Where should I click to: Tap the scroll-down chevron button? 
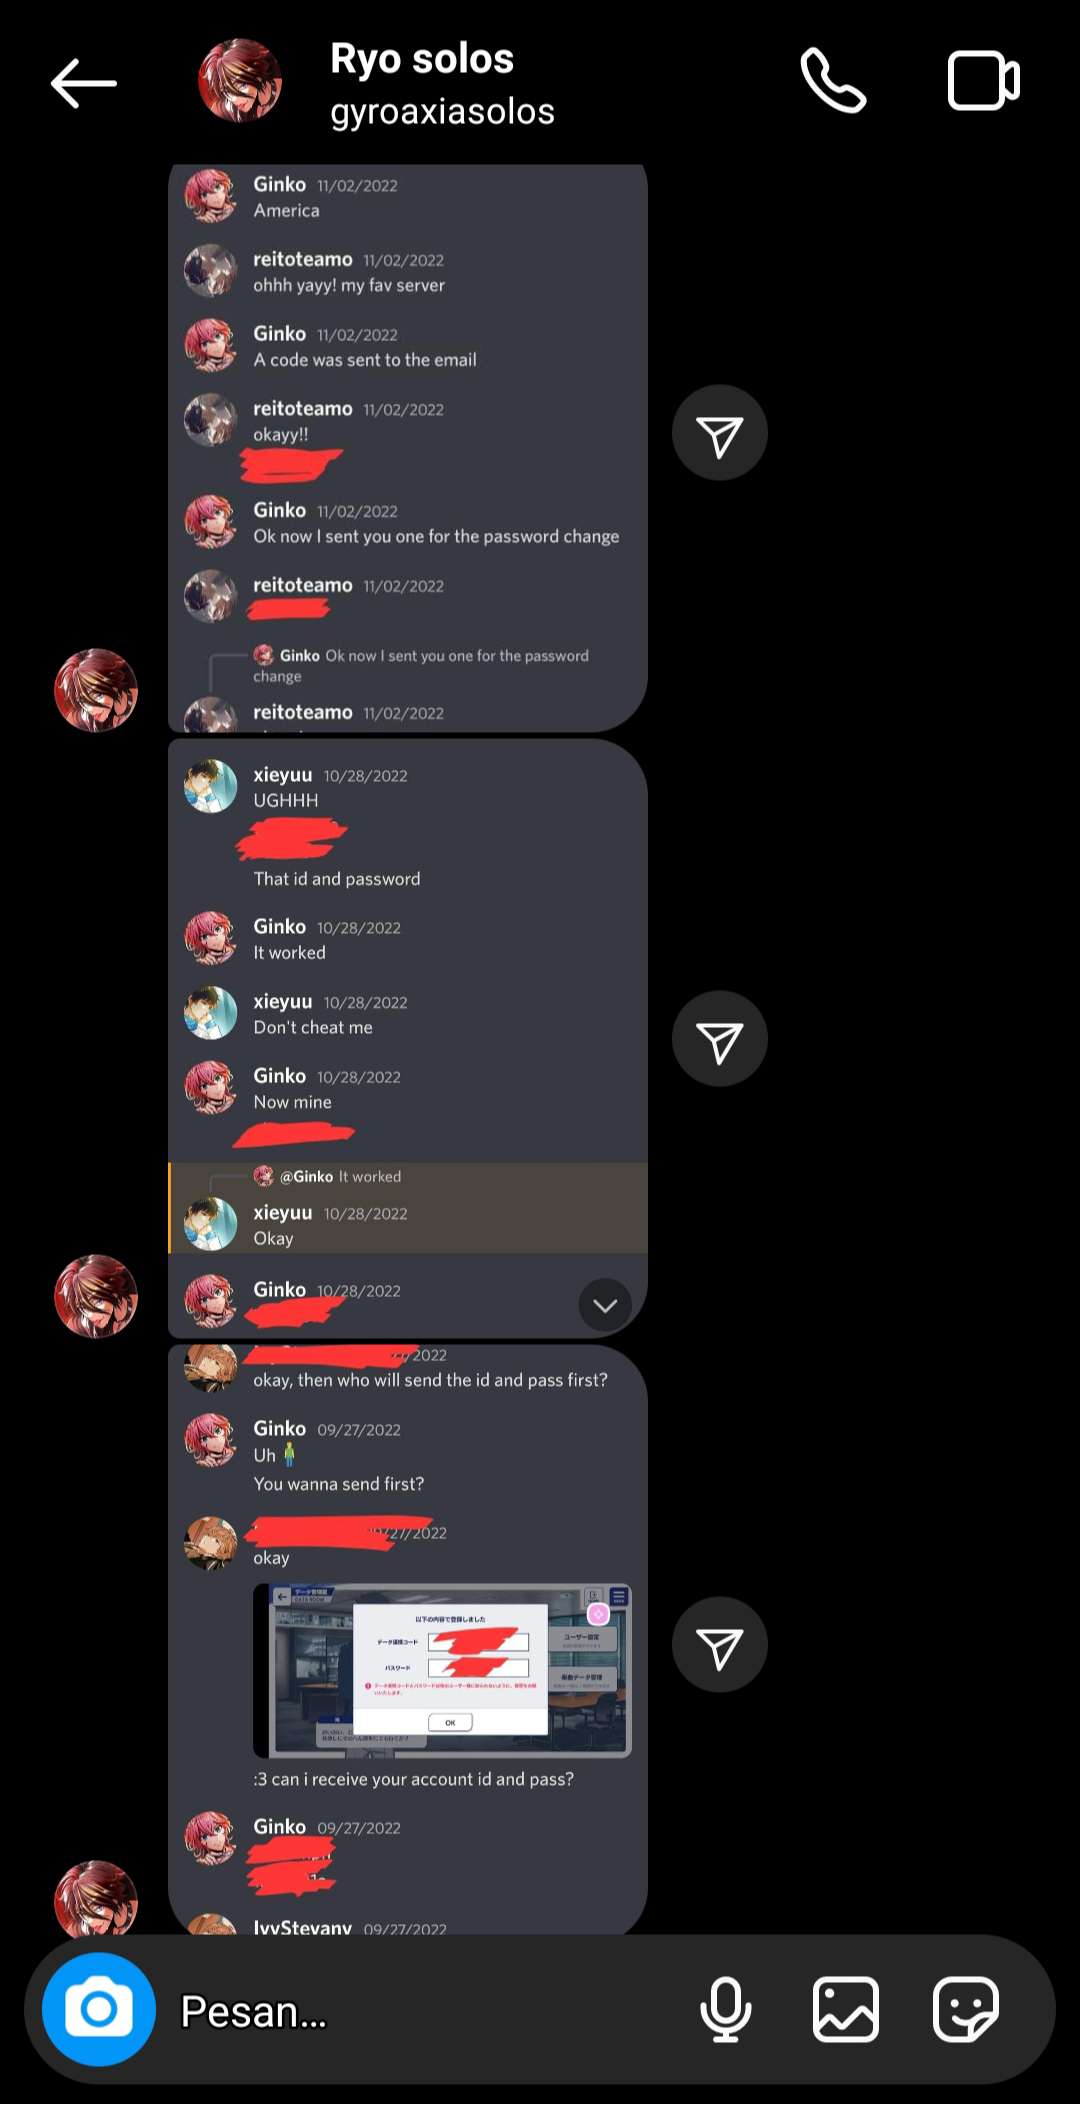pos(605,1305)
